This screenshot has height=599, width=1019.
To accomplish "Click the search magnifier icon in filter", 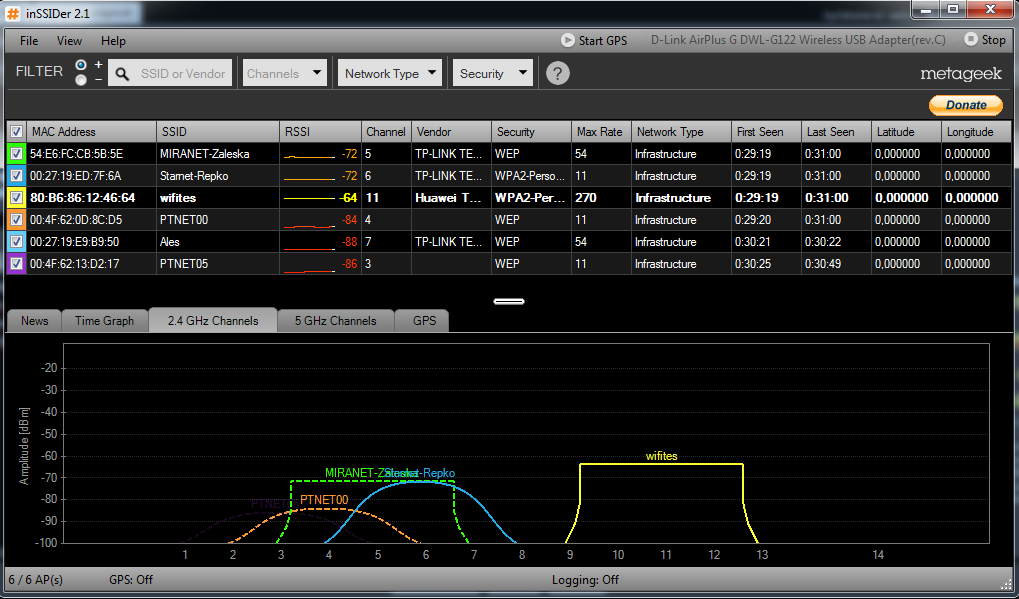I will coord(122,74).
